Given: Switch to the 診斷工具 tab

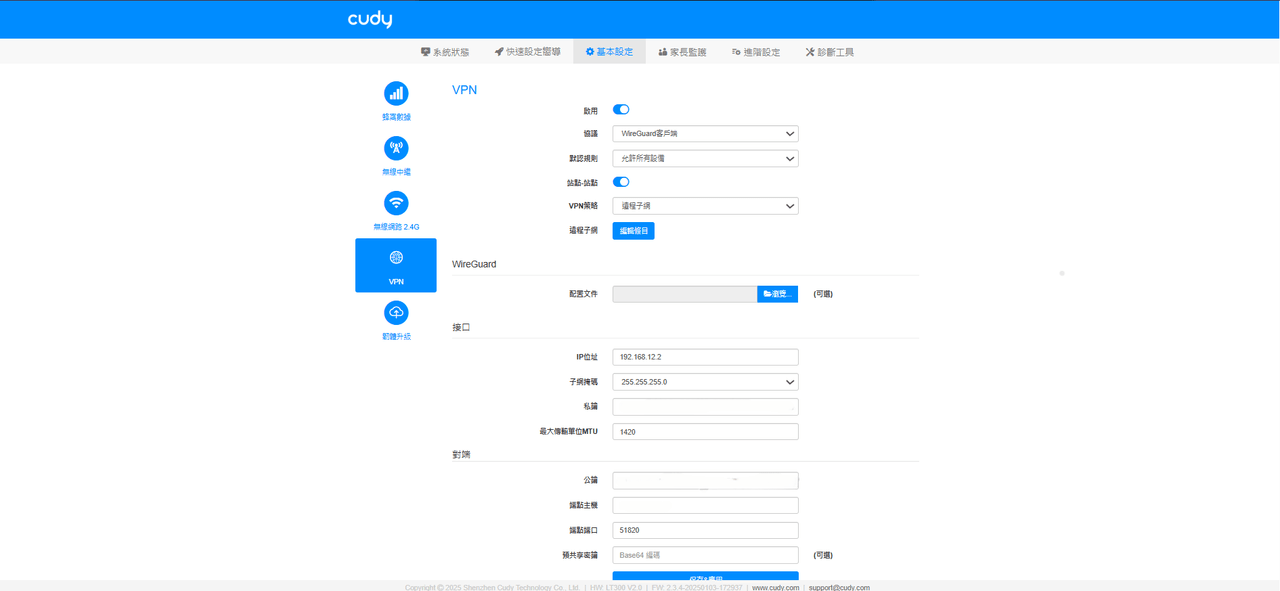Looking at the screenshot, I should [830, 52].
